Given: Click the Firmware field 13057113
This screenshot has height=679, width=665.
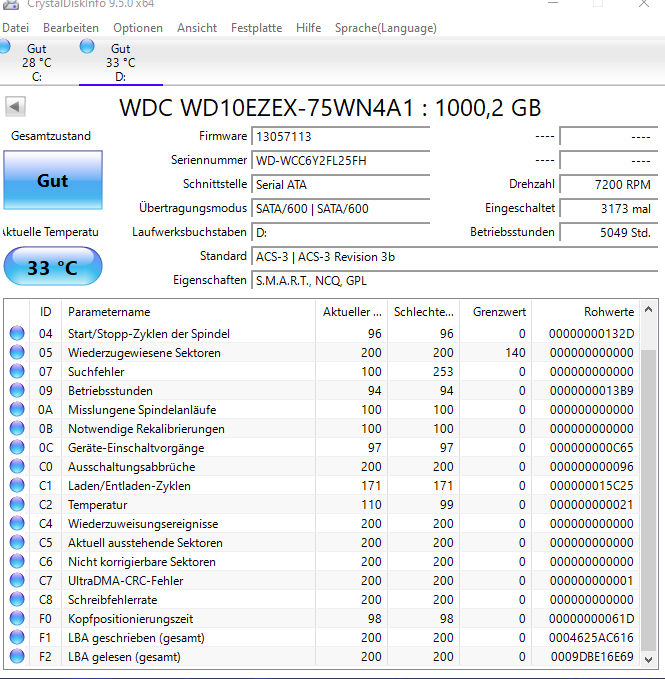Looking at the screenshot, I should (340, 137).
